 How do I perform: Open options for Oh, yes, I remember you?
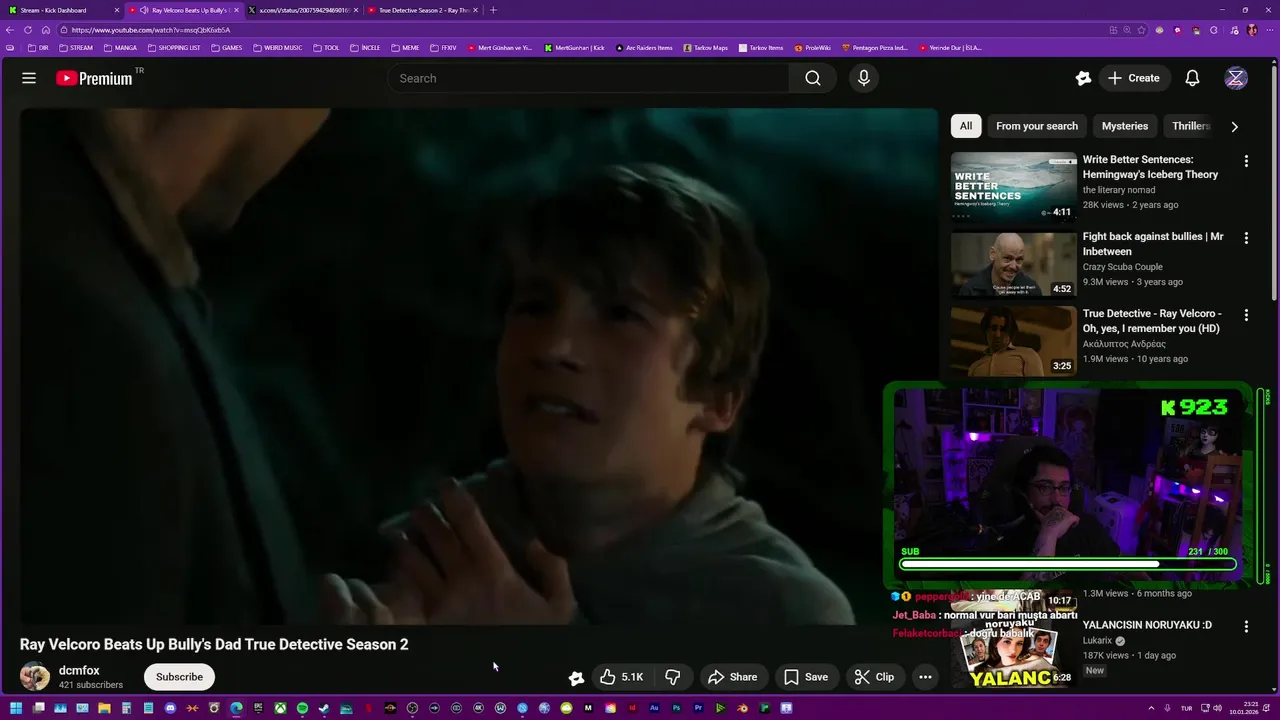(x=1246, y=315)
